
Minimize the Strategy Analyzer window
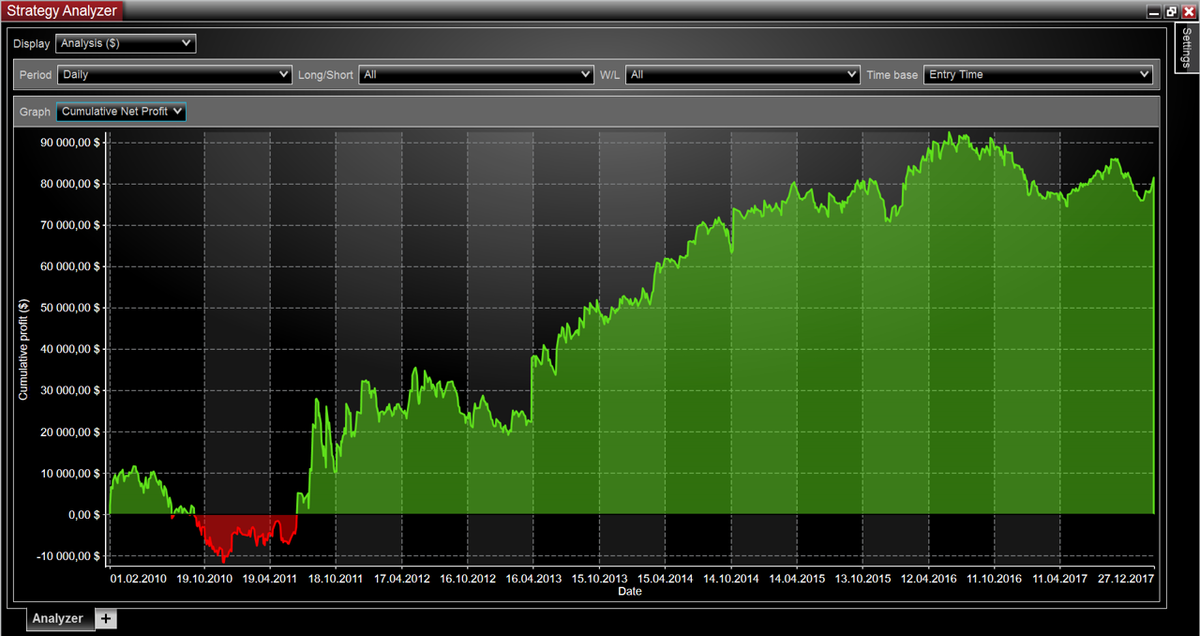coord(1154,11)
